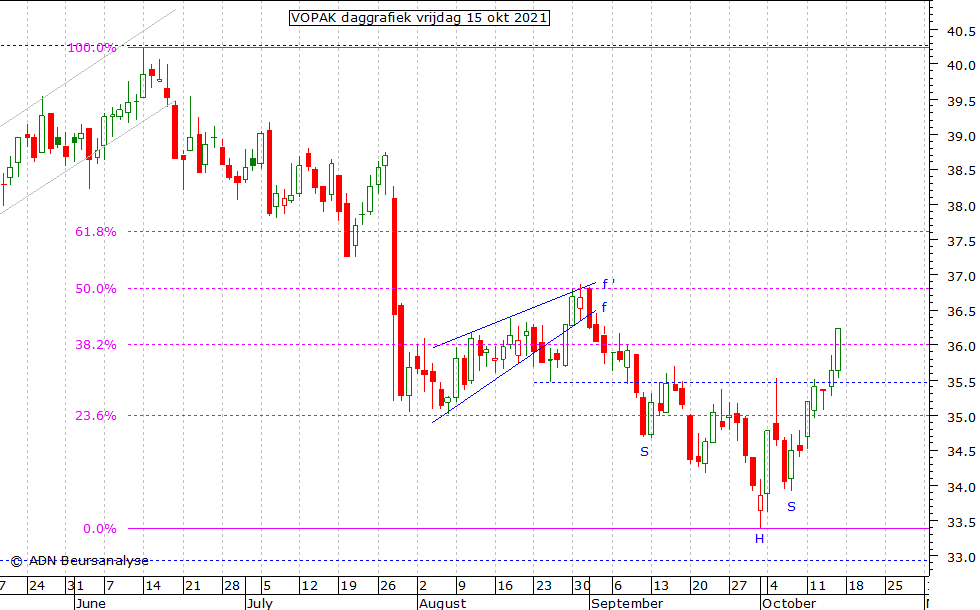The image size is (980, 610).
Task: Select the "50.0%" Fibonacci level label
Action: (96, 289)
